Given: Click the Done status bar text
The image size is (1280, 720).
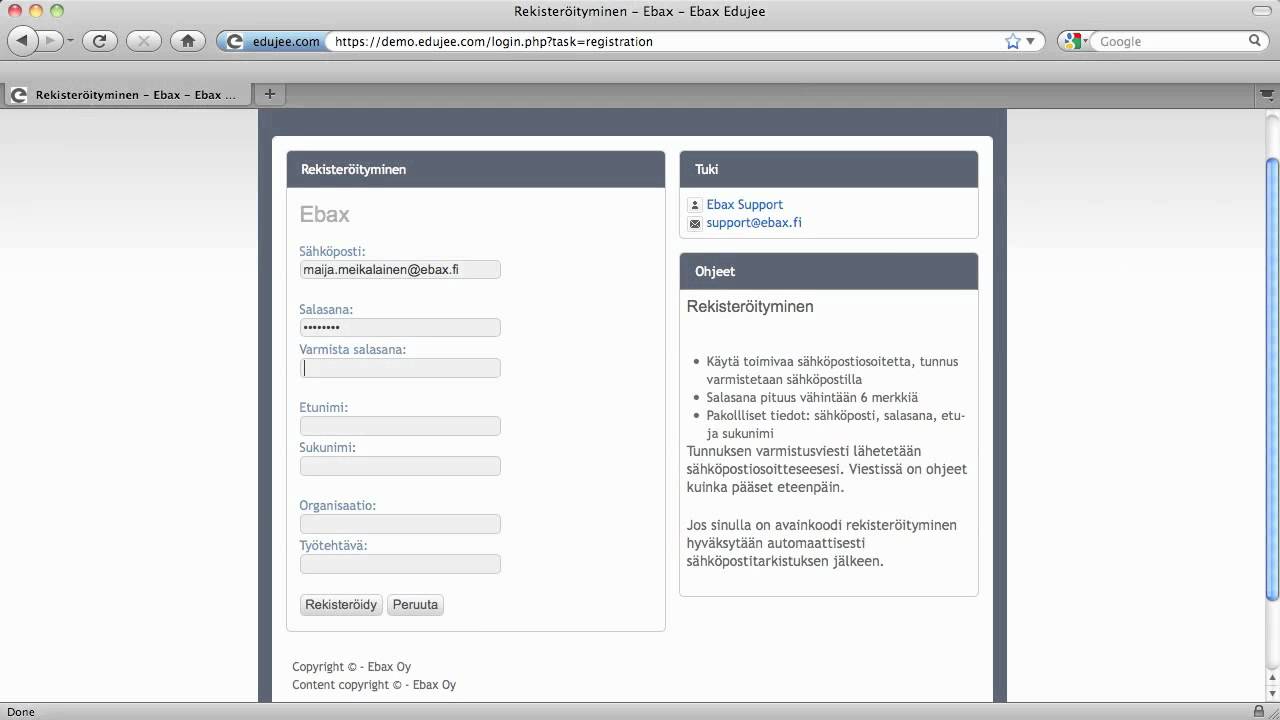Looking at the screenshot, I should 21,712.
